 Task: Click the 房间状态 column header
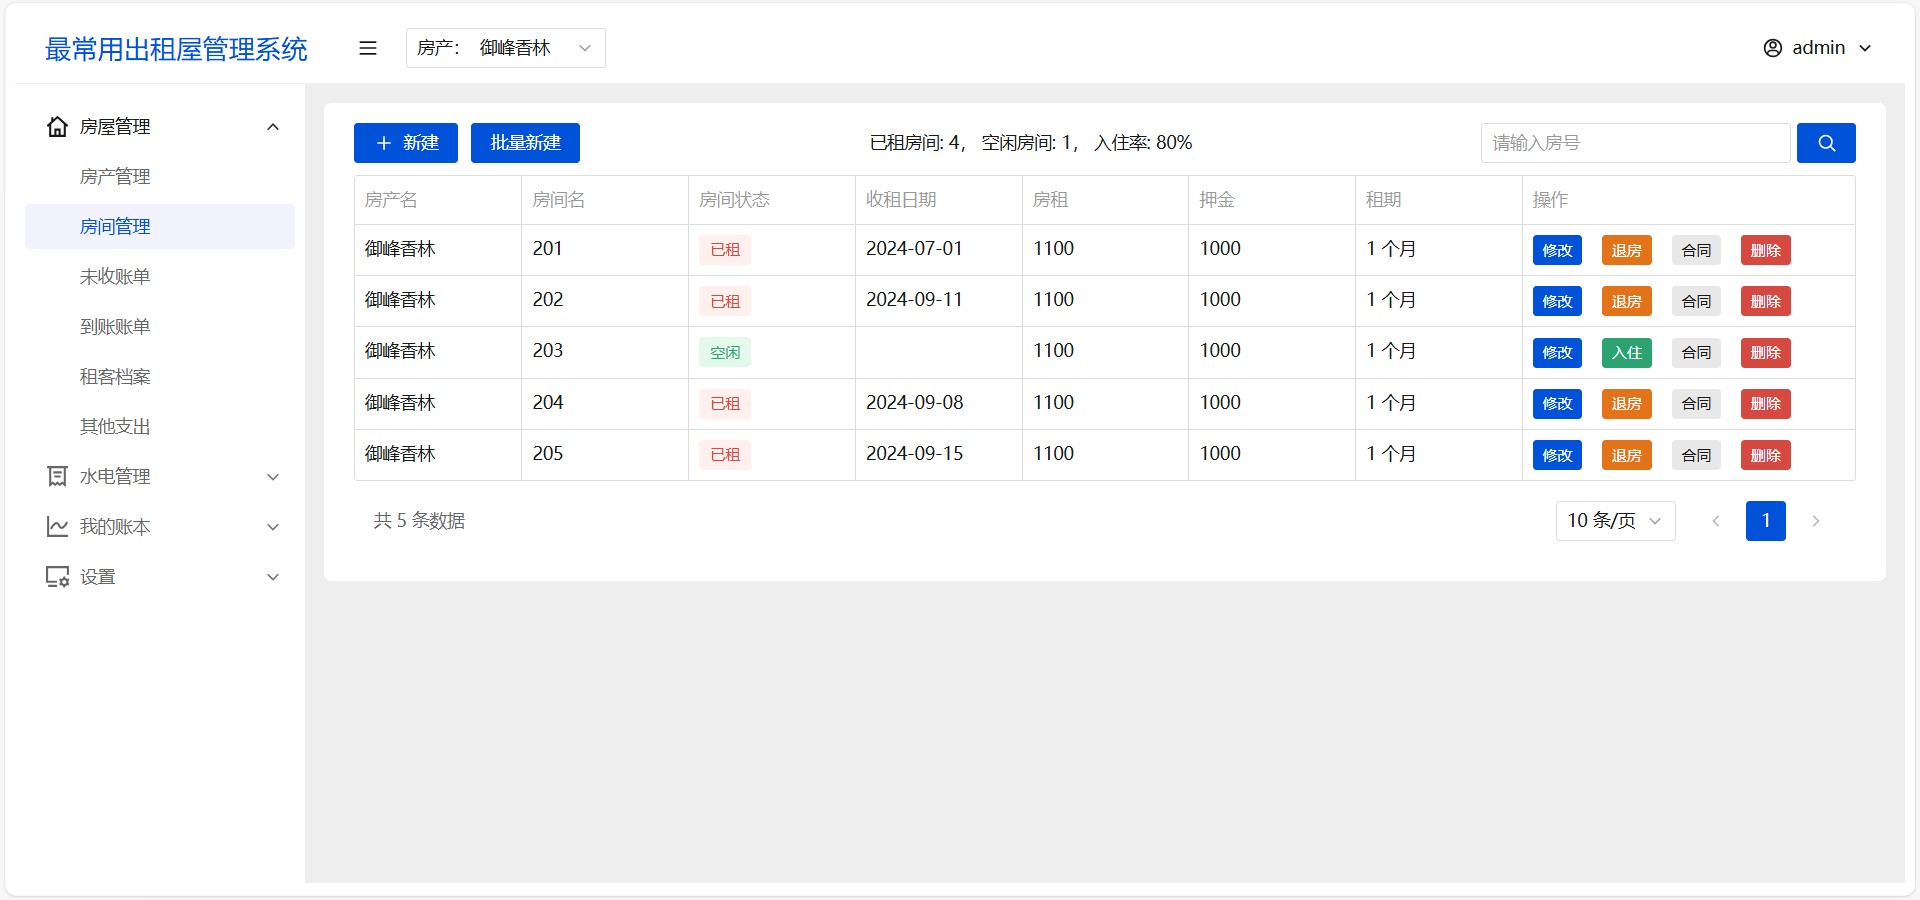click(771, 200)
